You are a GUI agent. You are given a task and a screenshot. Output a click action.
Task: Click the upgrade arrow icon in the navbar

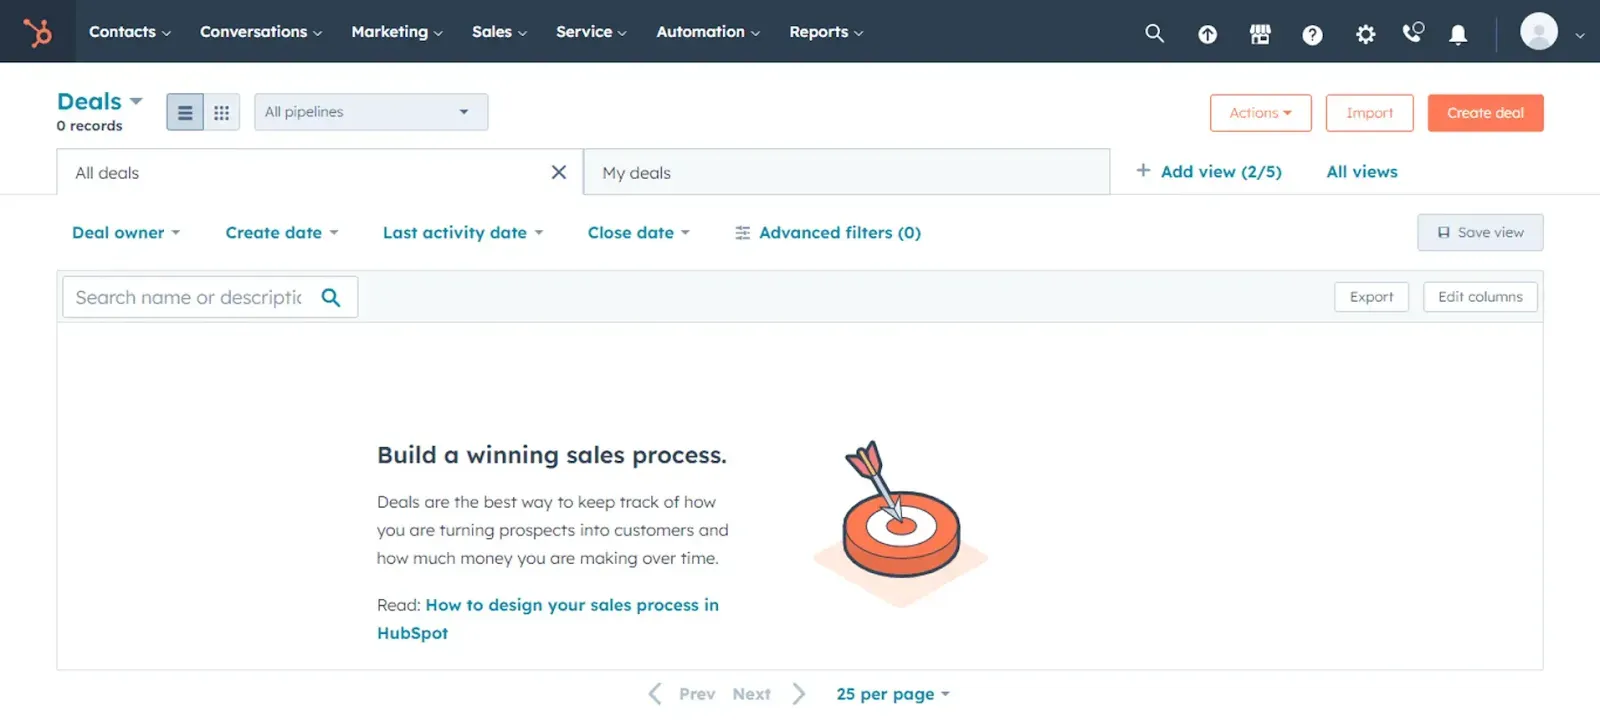[x=1207, y=35]
